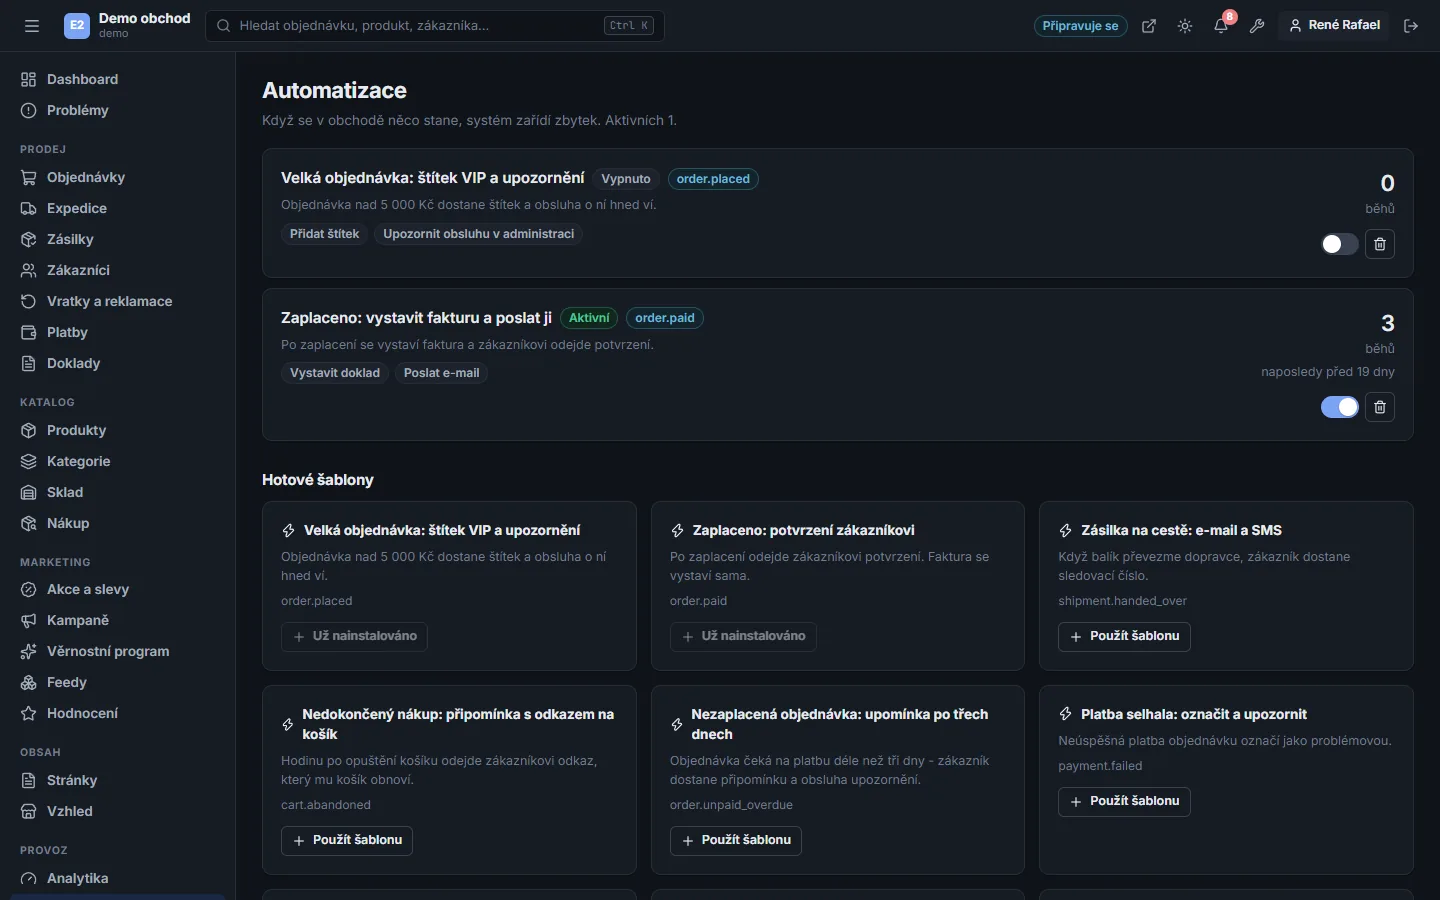Go to Kategorie
This screenshot has width=1440, height=900.
118,461
